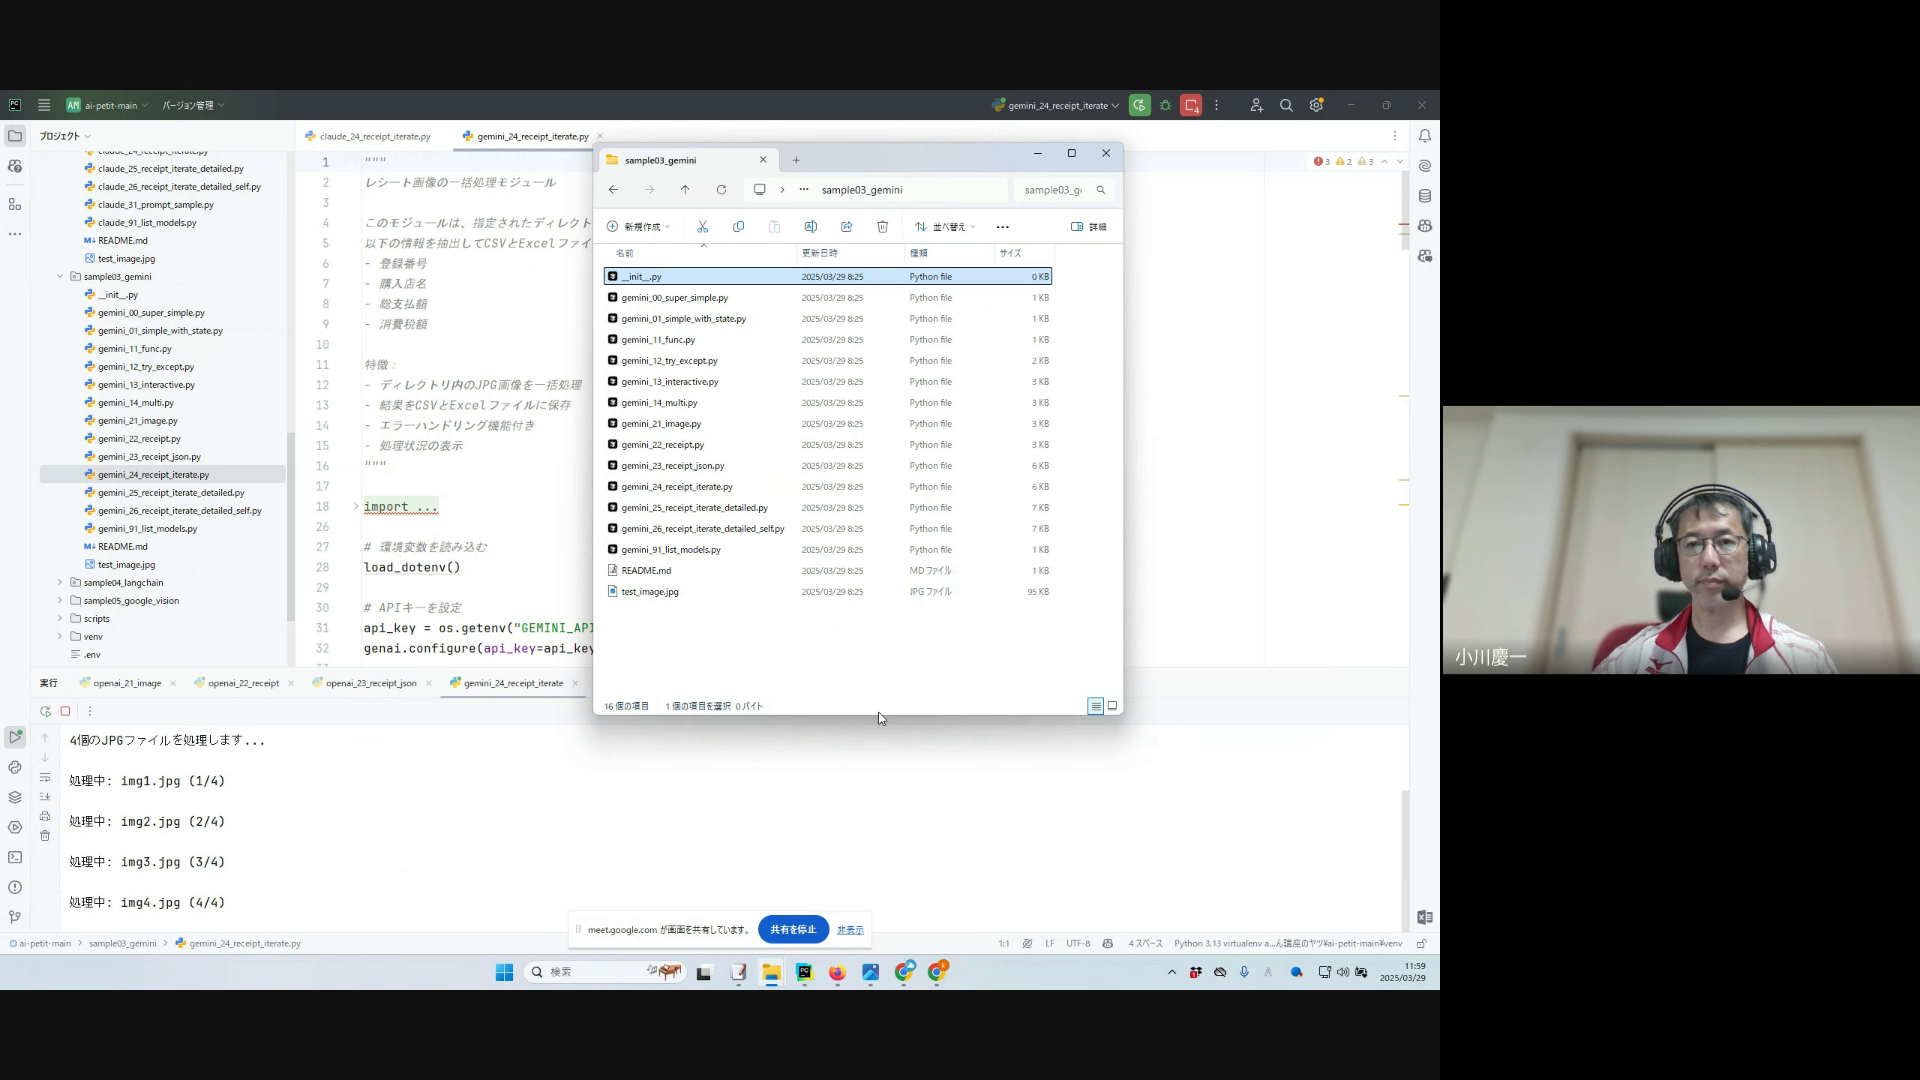The width and height of the screenshot is (1920, 1080).
Task: Toggle soft-wrap in Run console
Action: pos(45,777)
